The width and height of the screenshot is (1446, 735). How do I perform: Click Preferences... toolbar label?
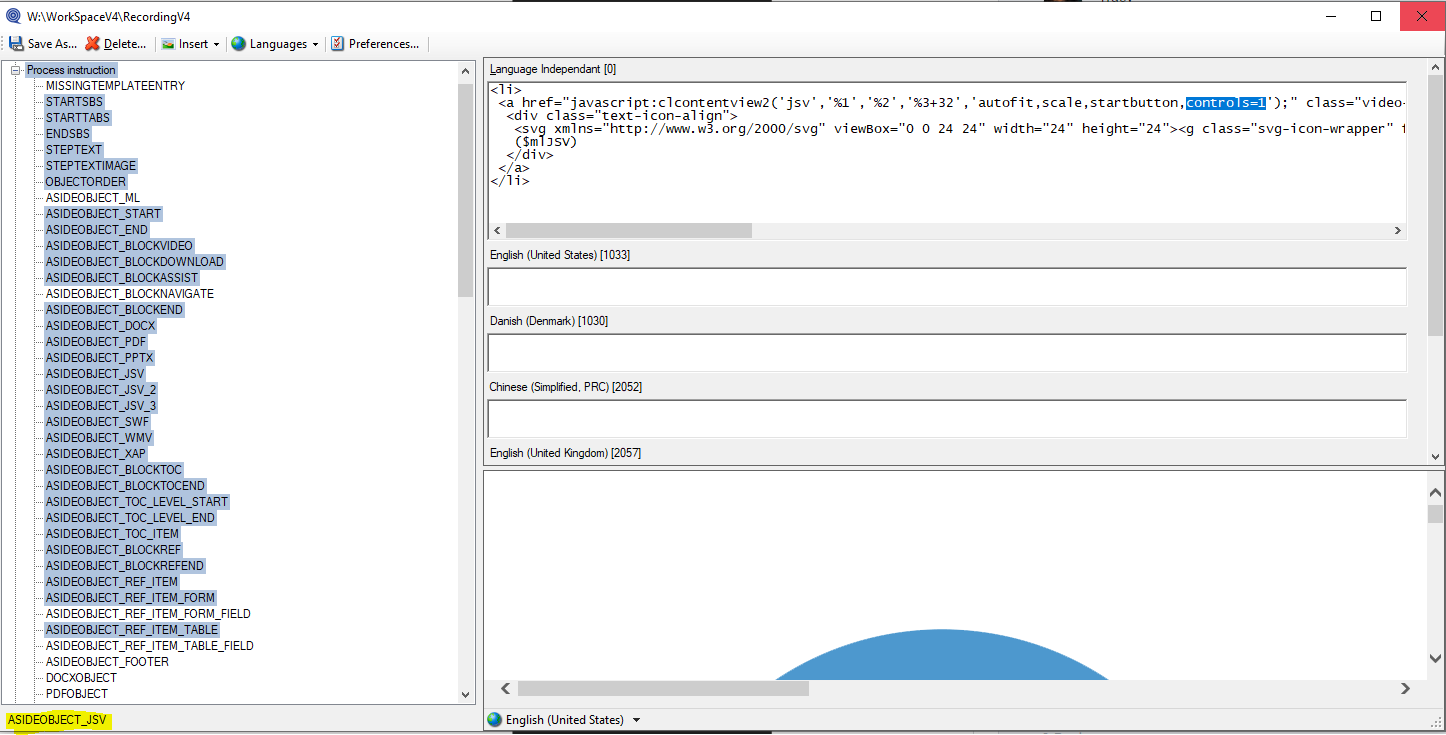[x=384, y=44]
